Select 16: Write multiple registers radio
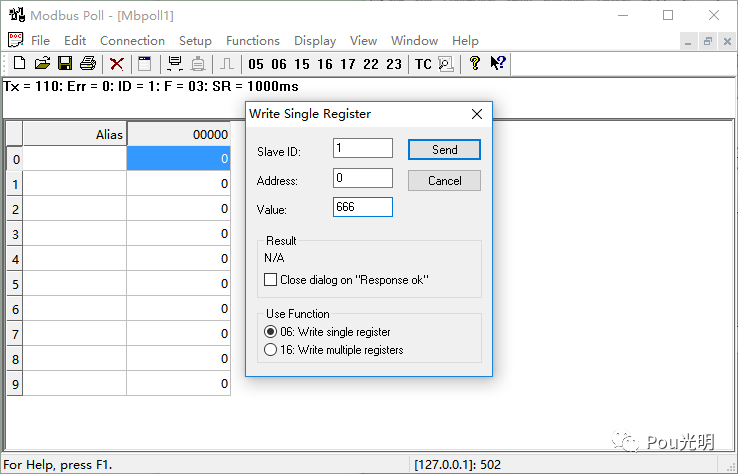 coord(270,350)
